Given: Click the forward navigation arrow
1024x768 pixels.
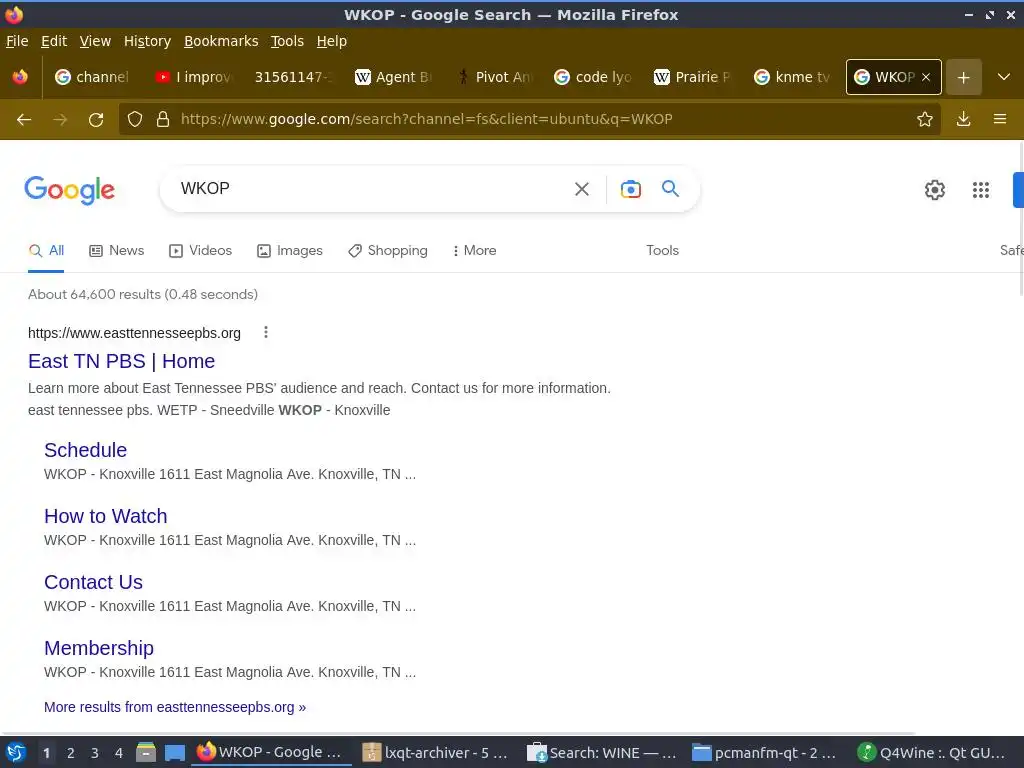Looking at the screenshot, I should [60, 120].
